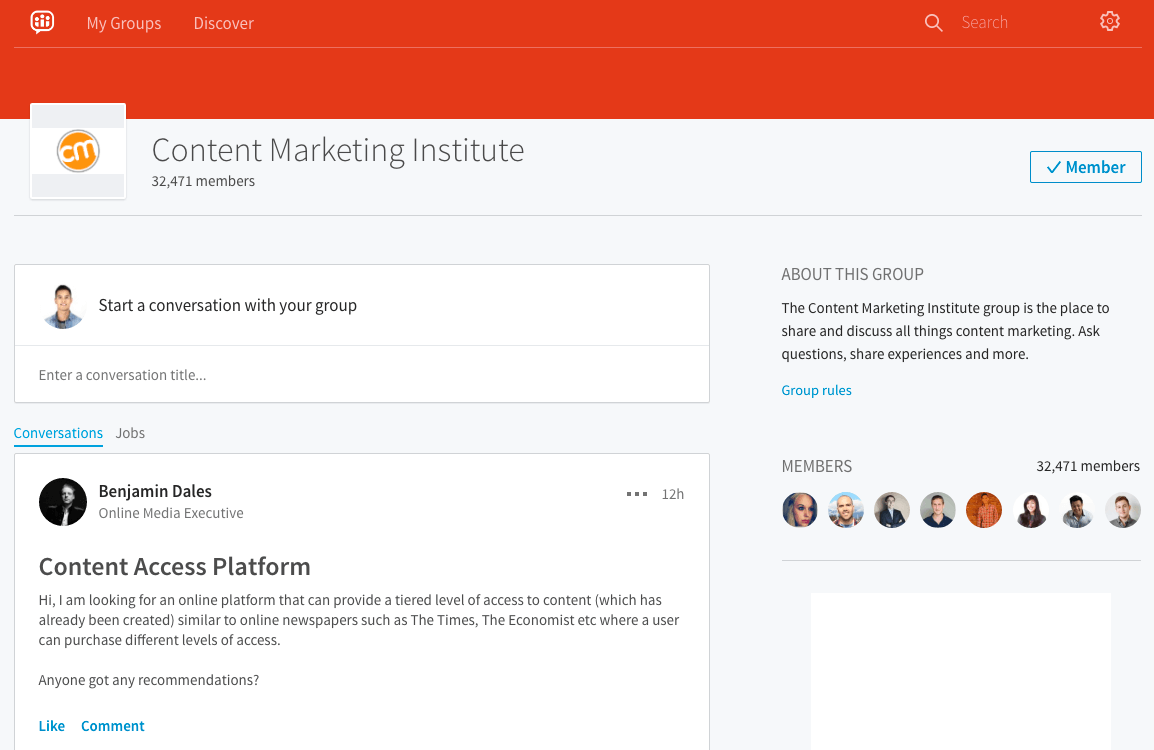This screenshot has width=1154, height=750.
Task: Open the eighth member avatar of the man in a gray suit
Action: click(1123, 510)
